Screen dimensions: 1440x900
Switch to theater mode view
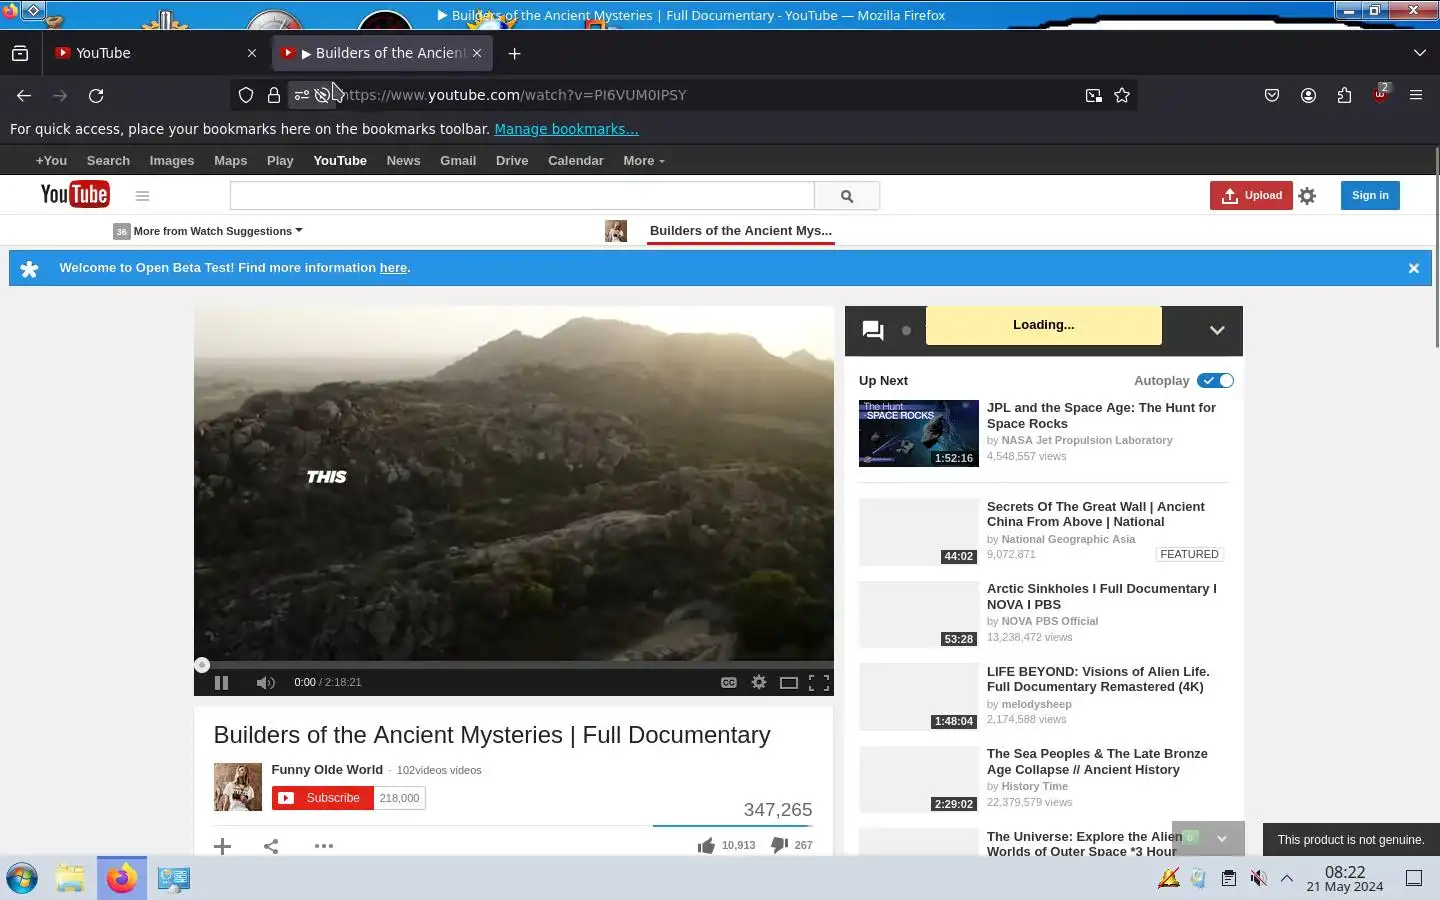[789, 683]
